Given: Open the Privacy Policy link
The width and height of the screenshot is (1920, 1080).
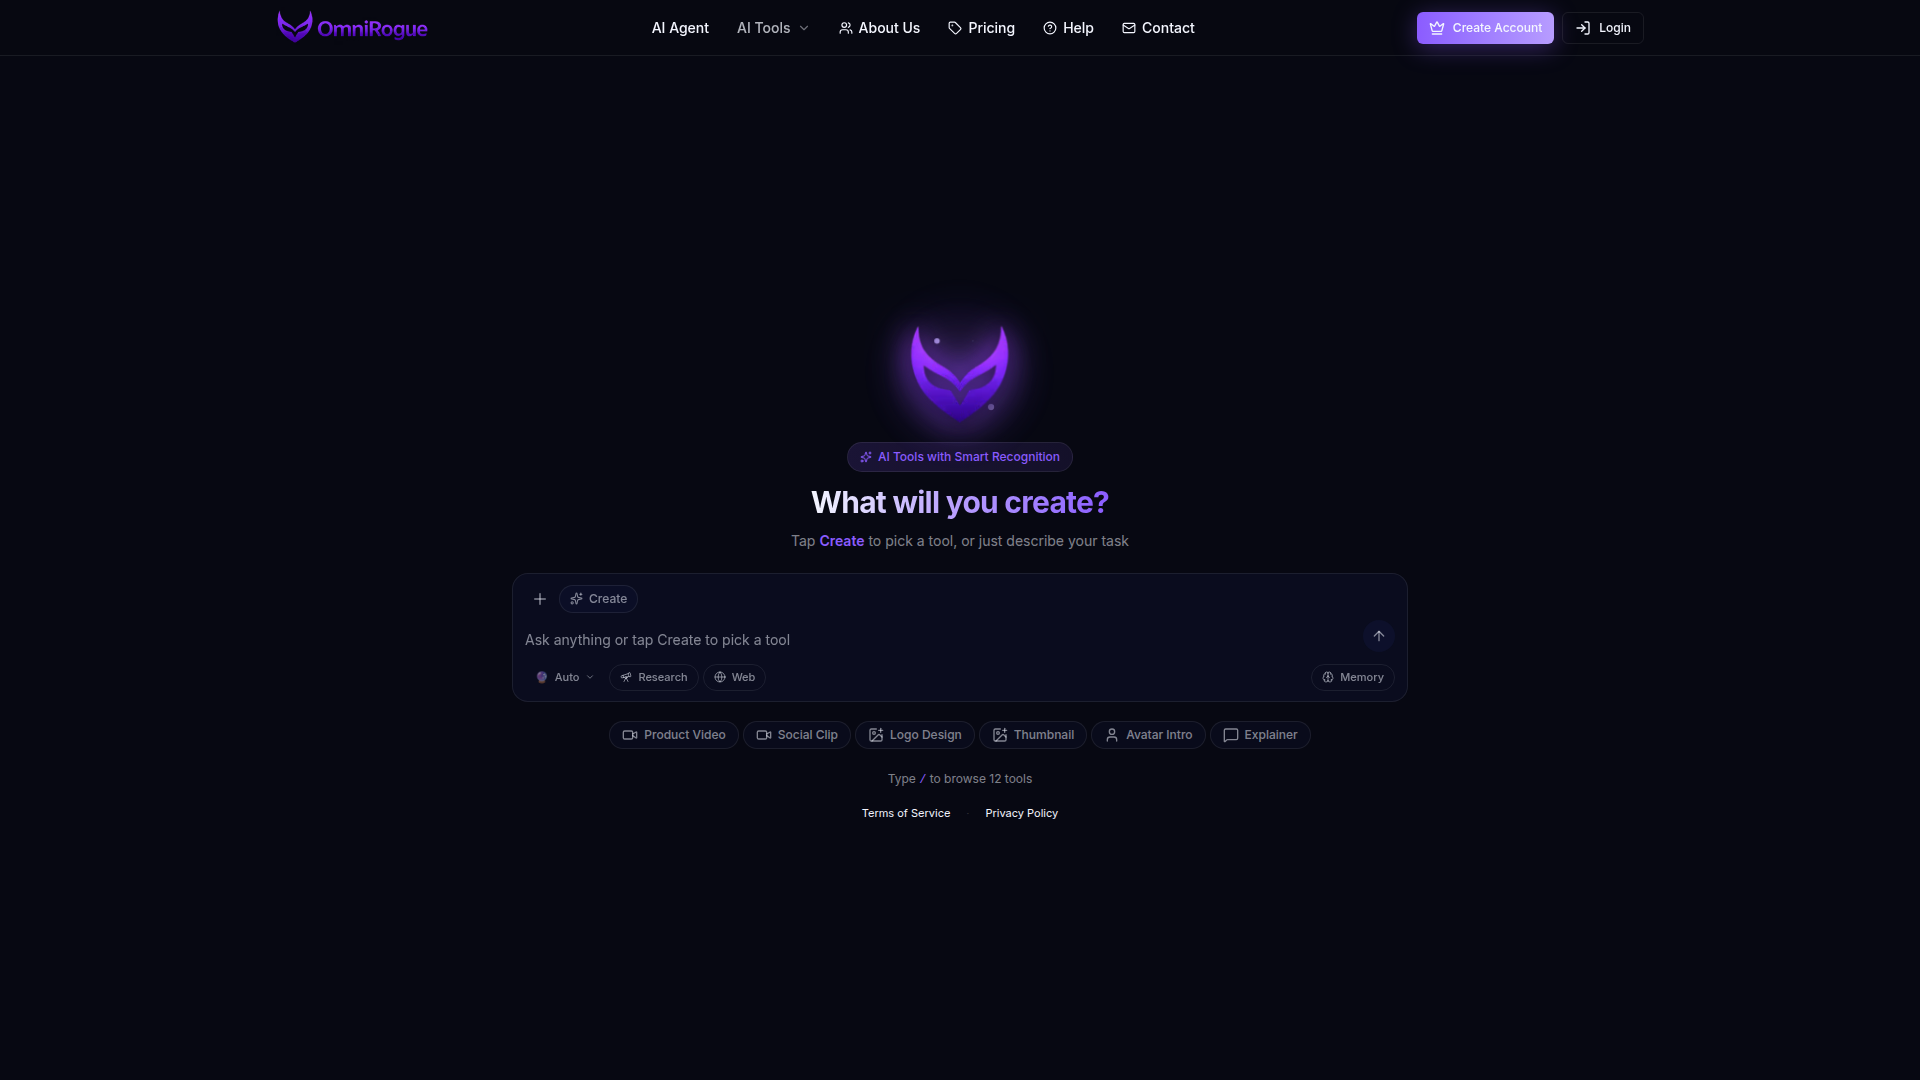Looking at the screenshot, I should coord(1021,813).
